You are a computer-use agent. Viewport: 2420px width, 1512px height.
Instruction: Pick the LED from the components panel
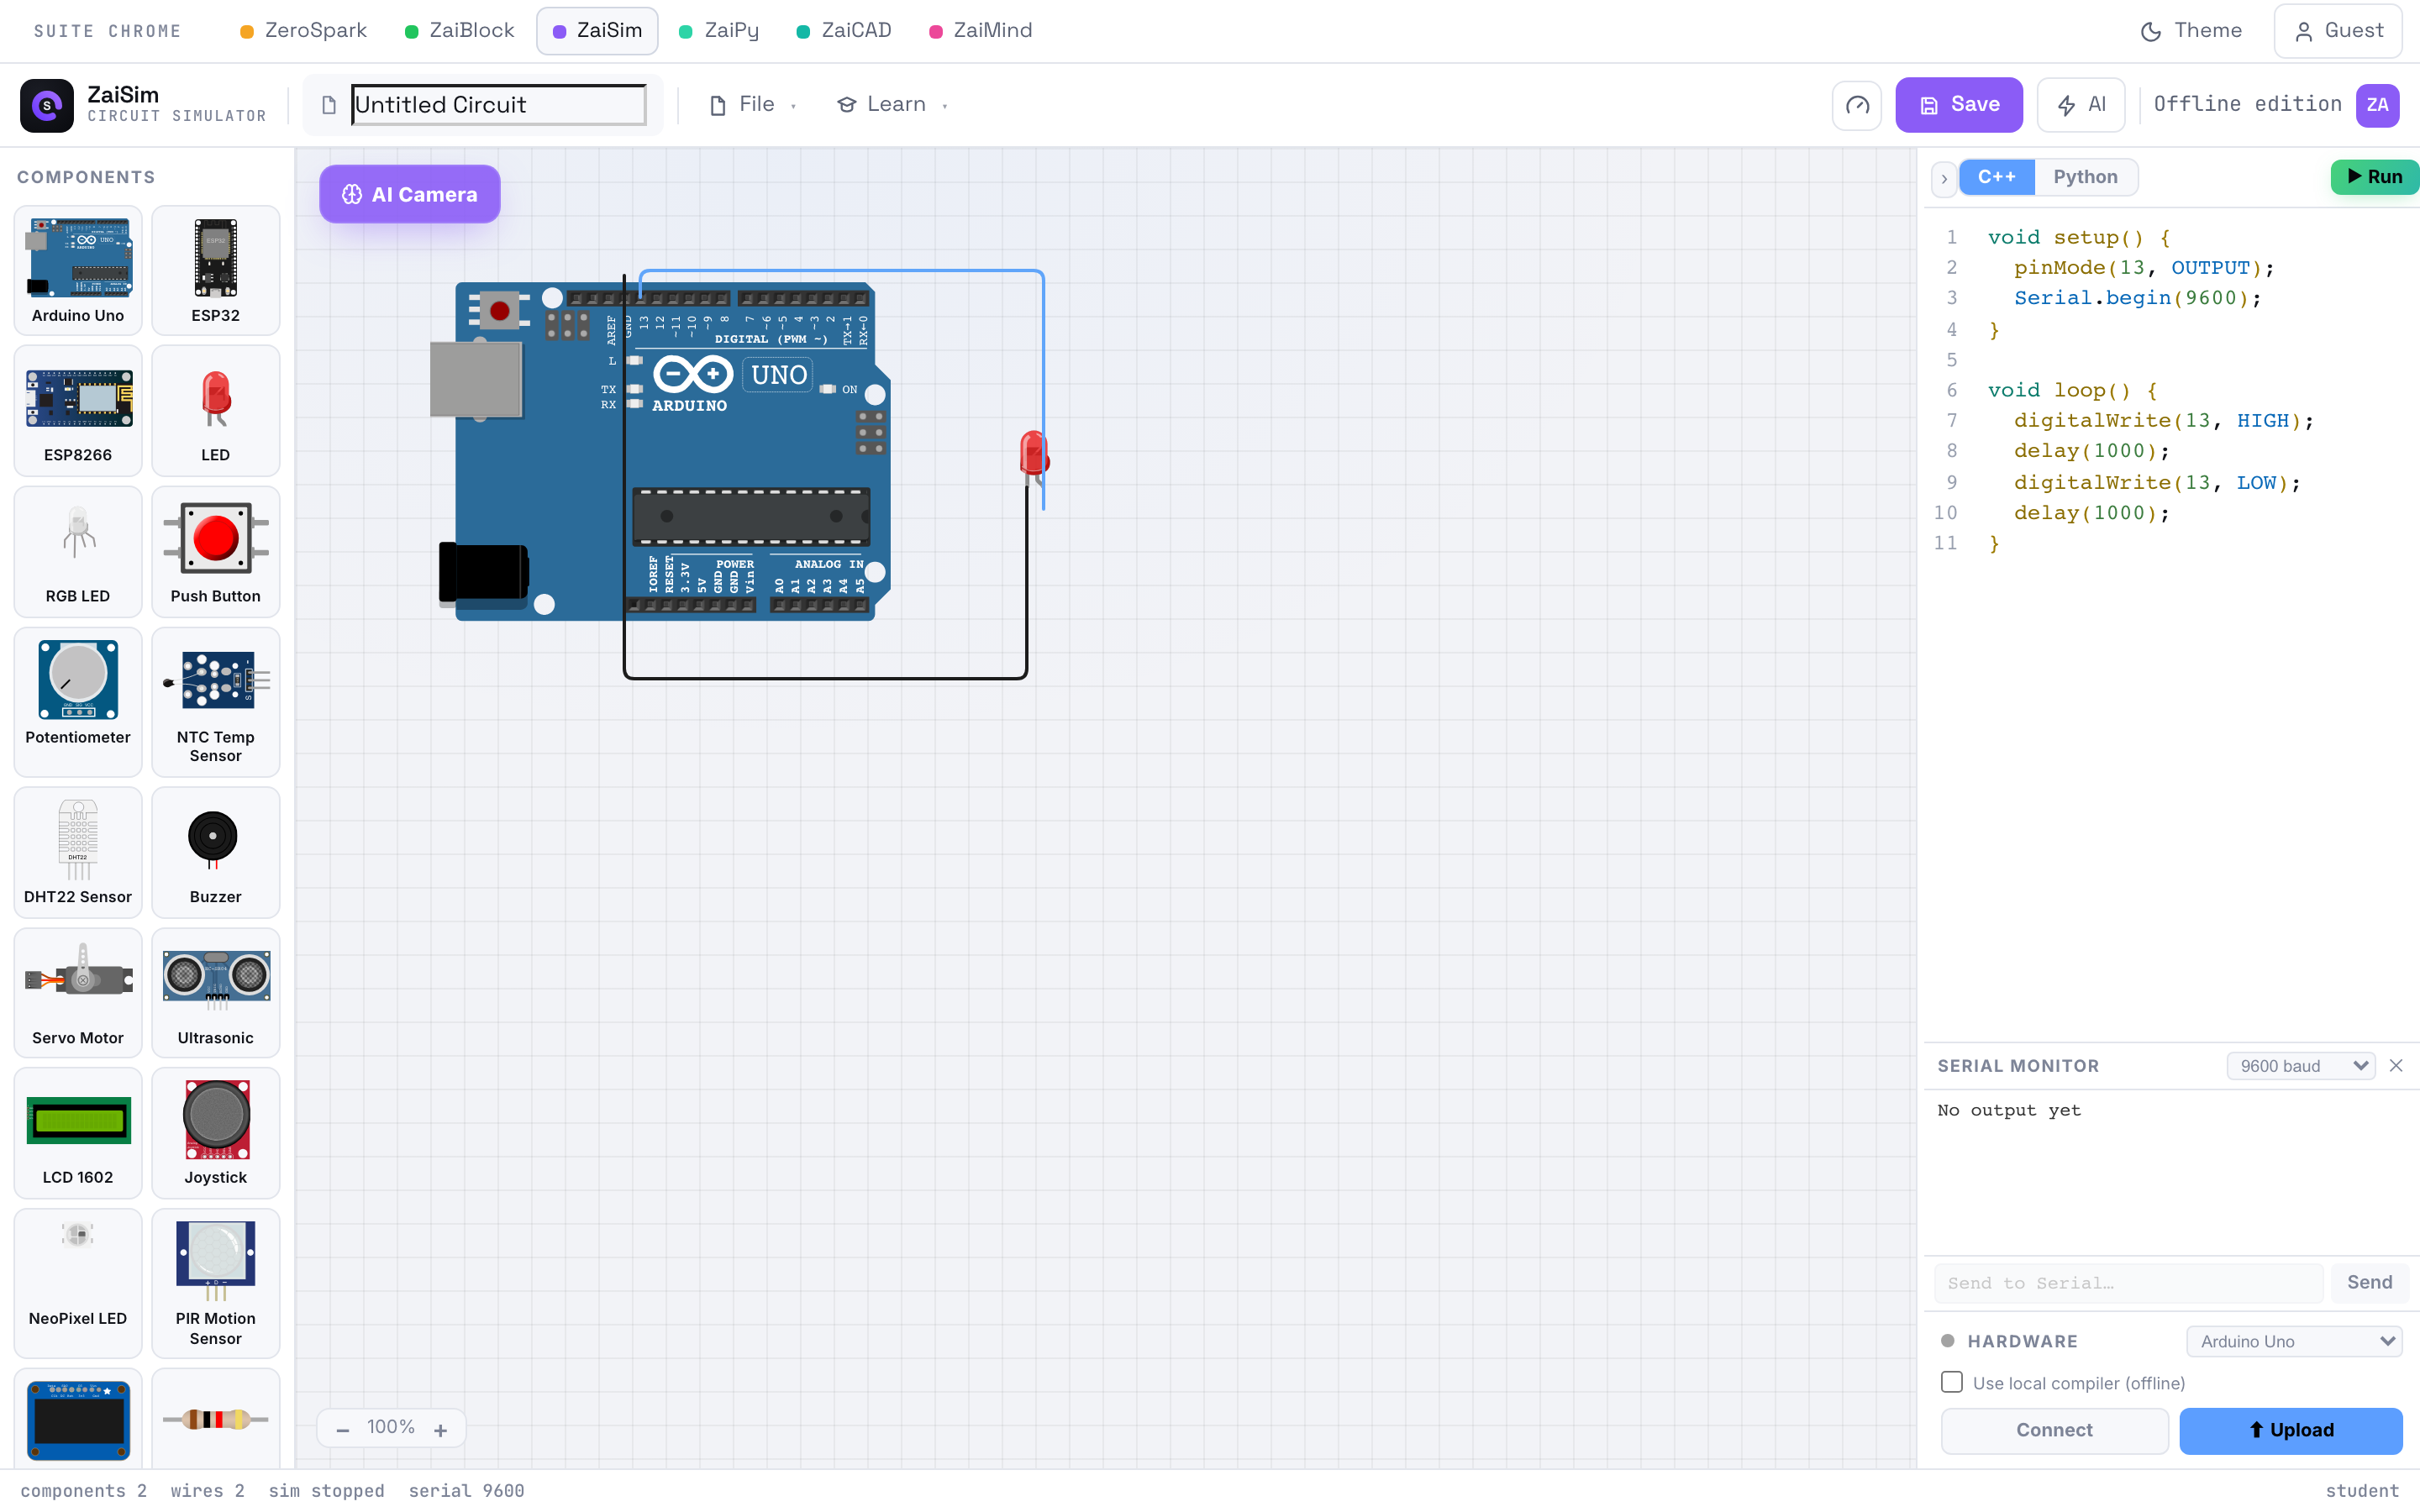pyautogui.click(x=215, y=410)
